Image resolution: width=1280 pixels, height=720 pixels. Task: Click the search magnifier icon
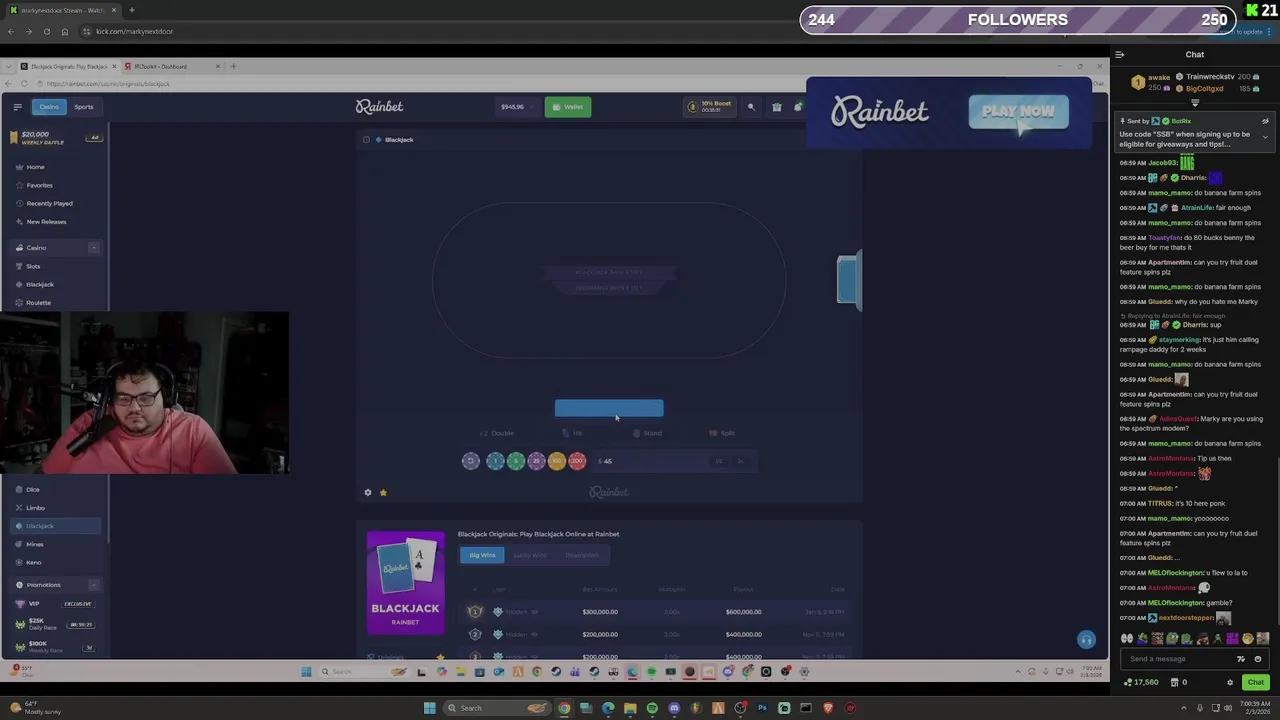click(x=751, y=107)
